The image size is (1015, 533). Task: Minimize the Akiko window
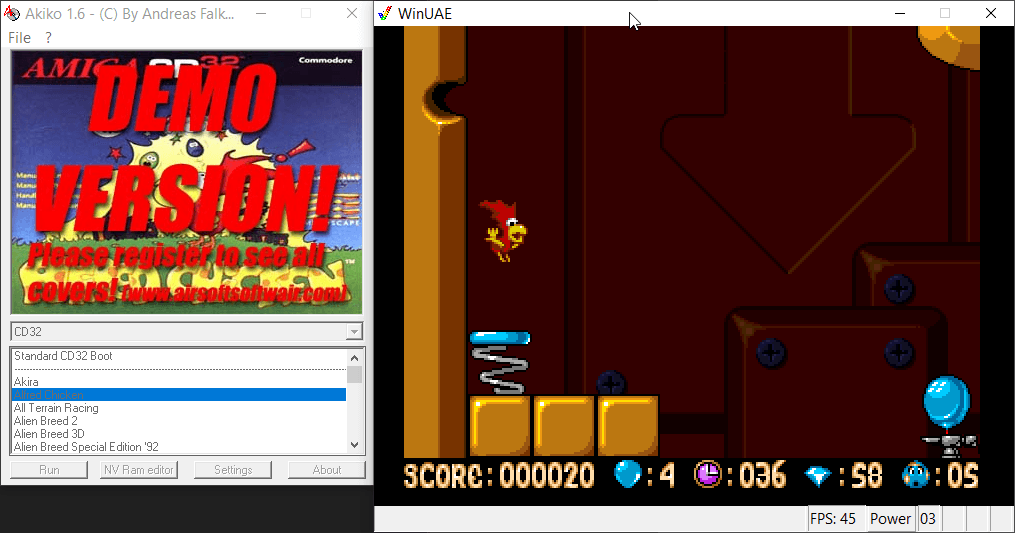click(x=261, y=14)
